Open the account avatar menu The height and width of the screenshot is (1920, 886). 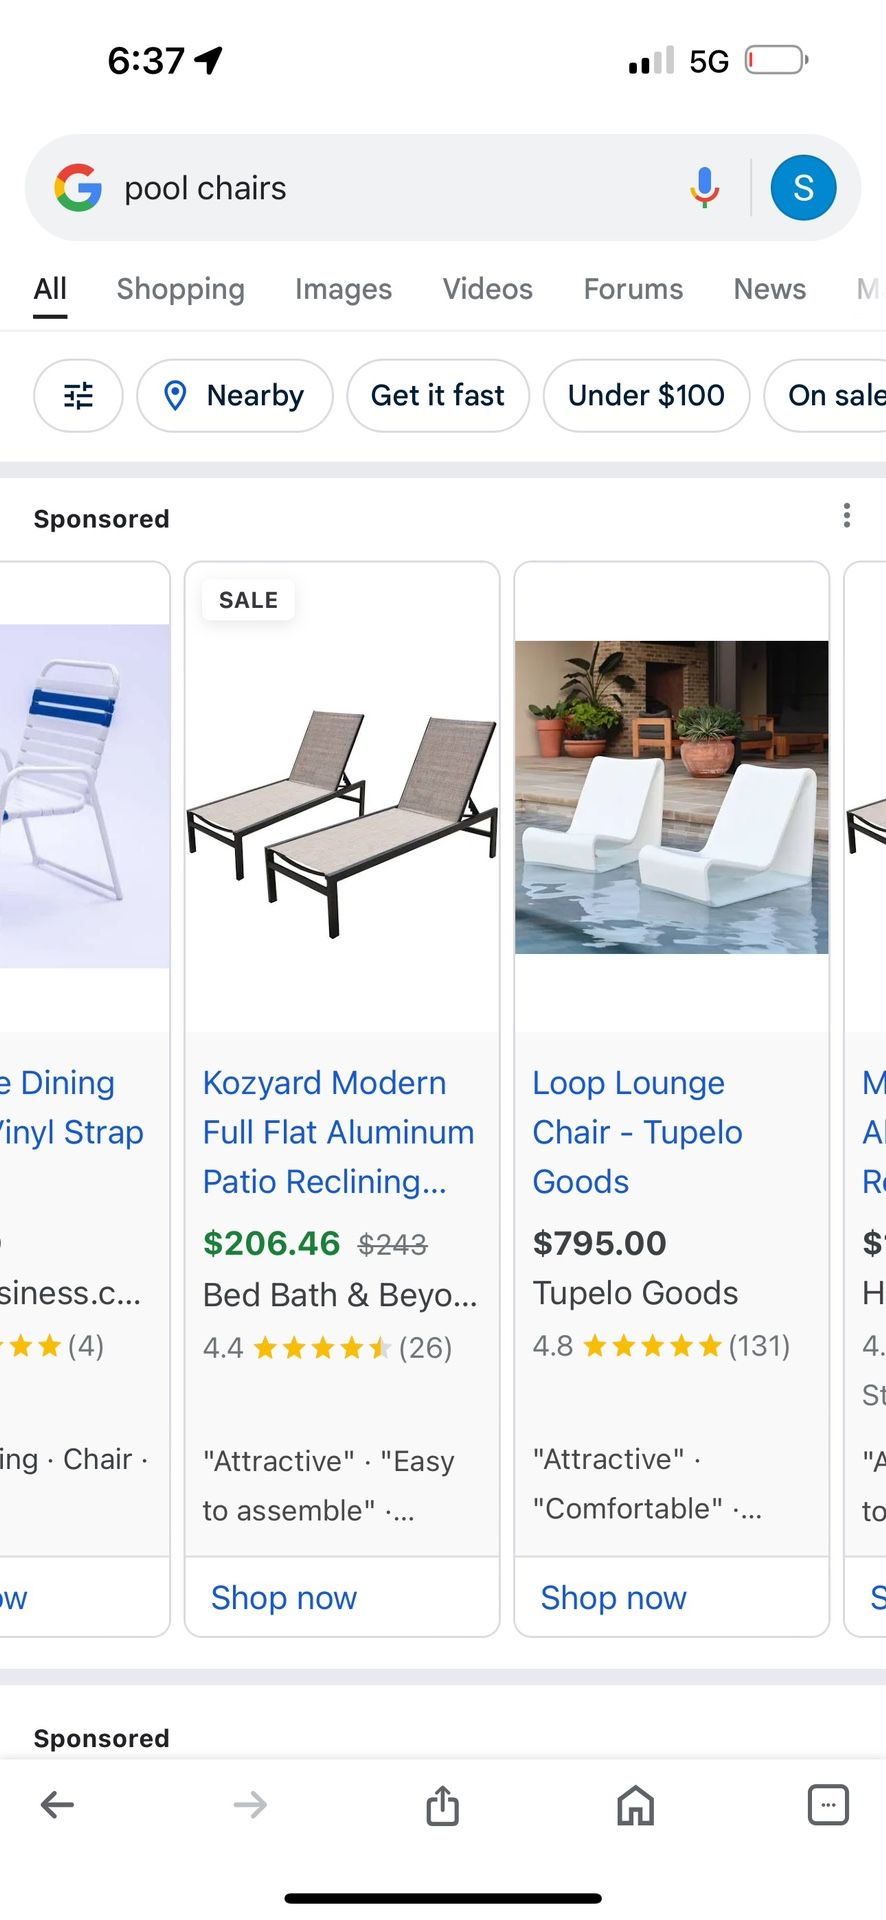(x=803, y=187)
